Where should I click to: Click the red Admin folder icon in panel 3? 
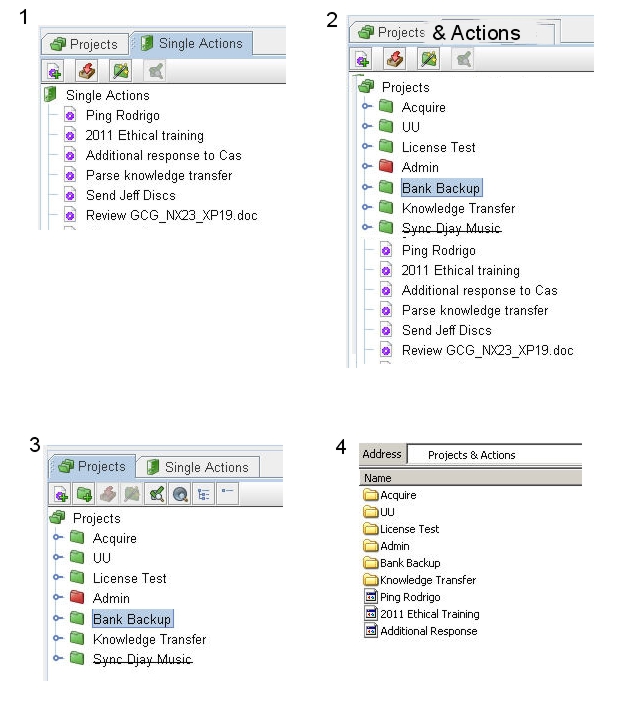point(77,598)
